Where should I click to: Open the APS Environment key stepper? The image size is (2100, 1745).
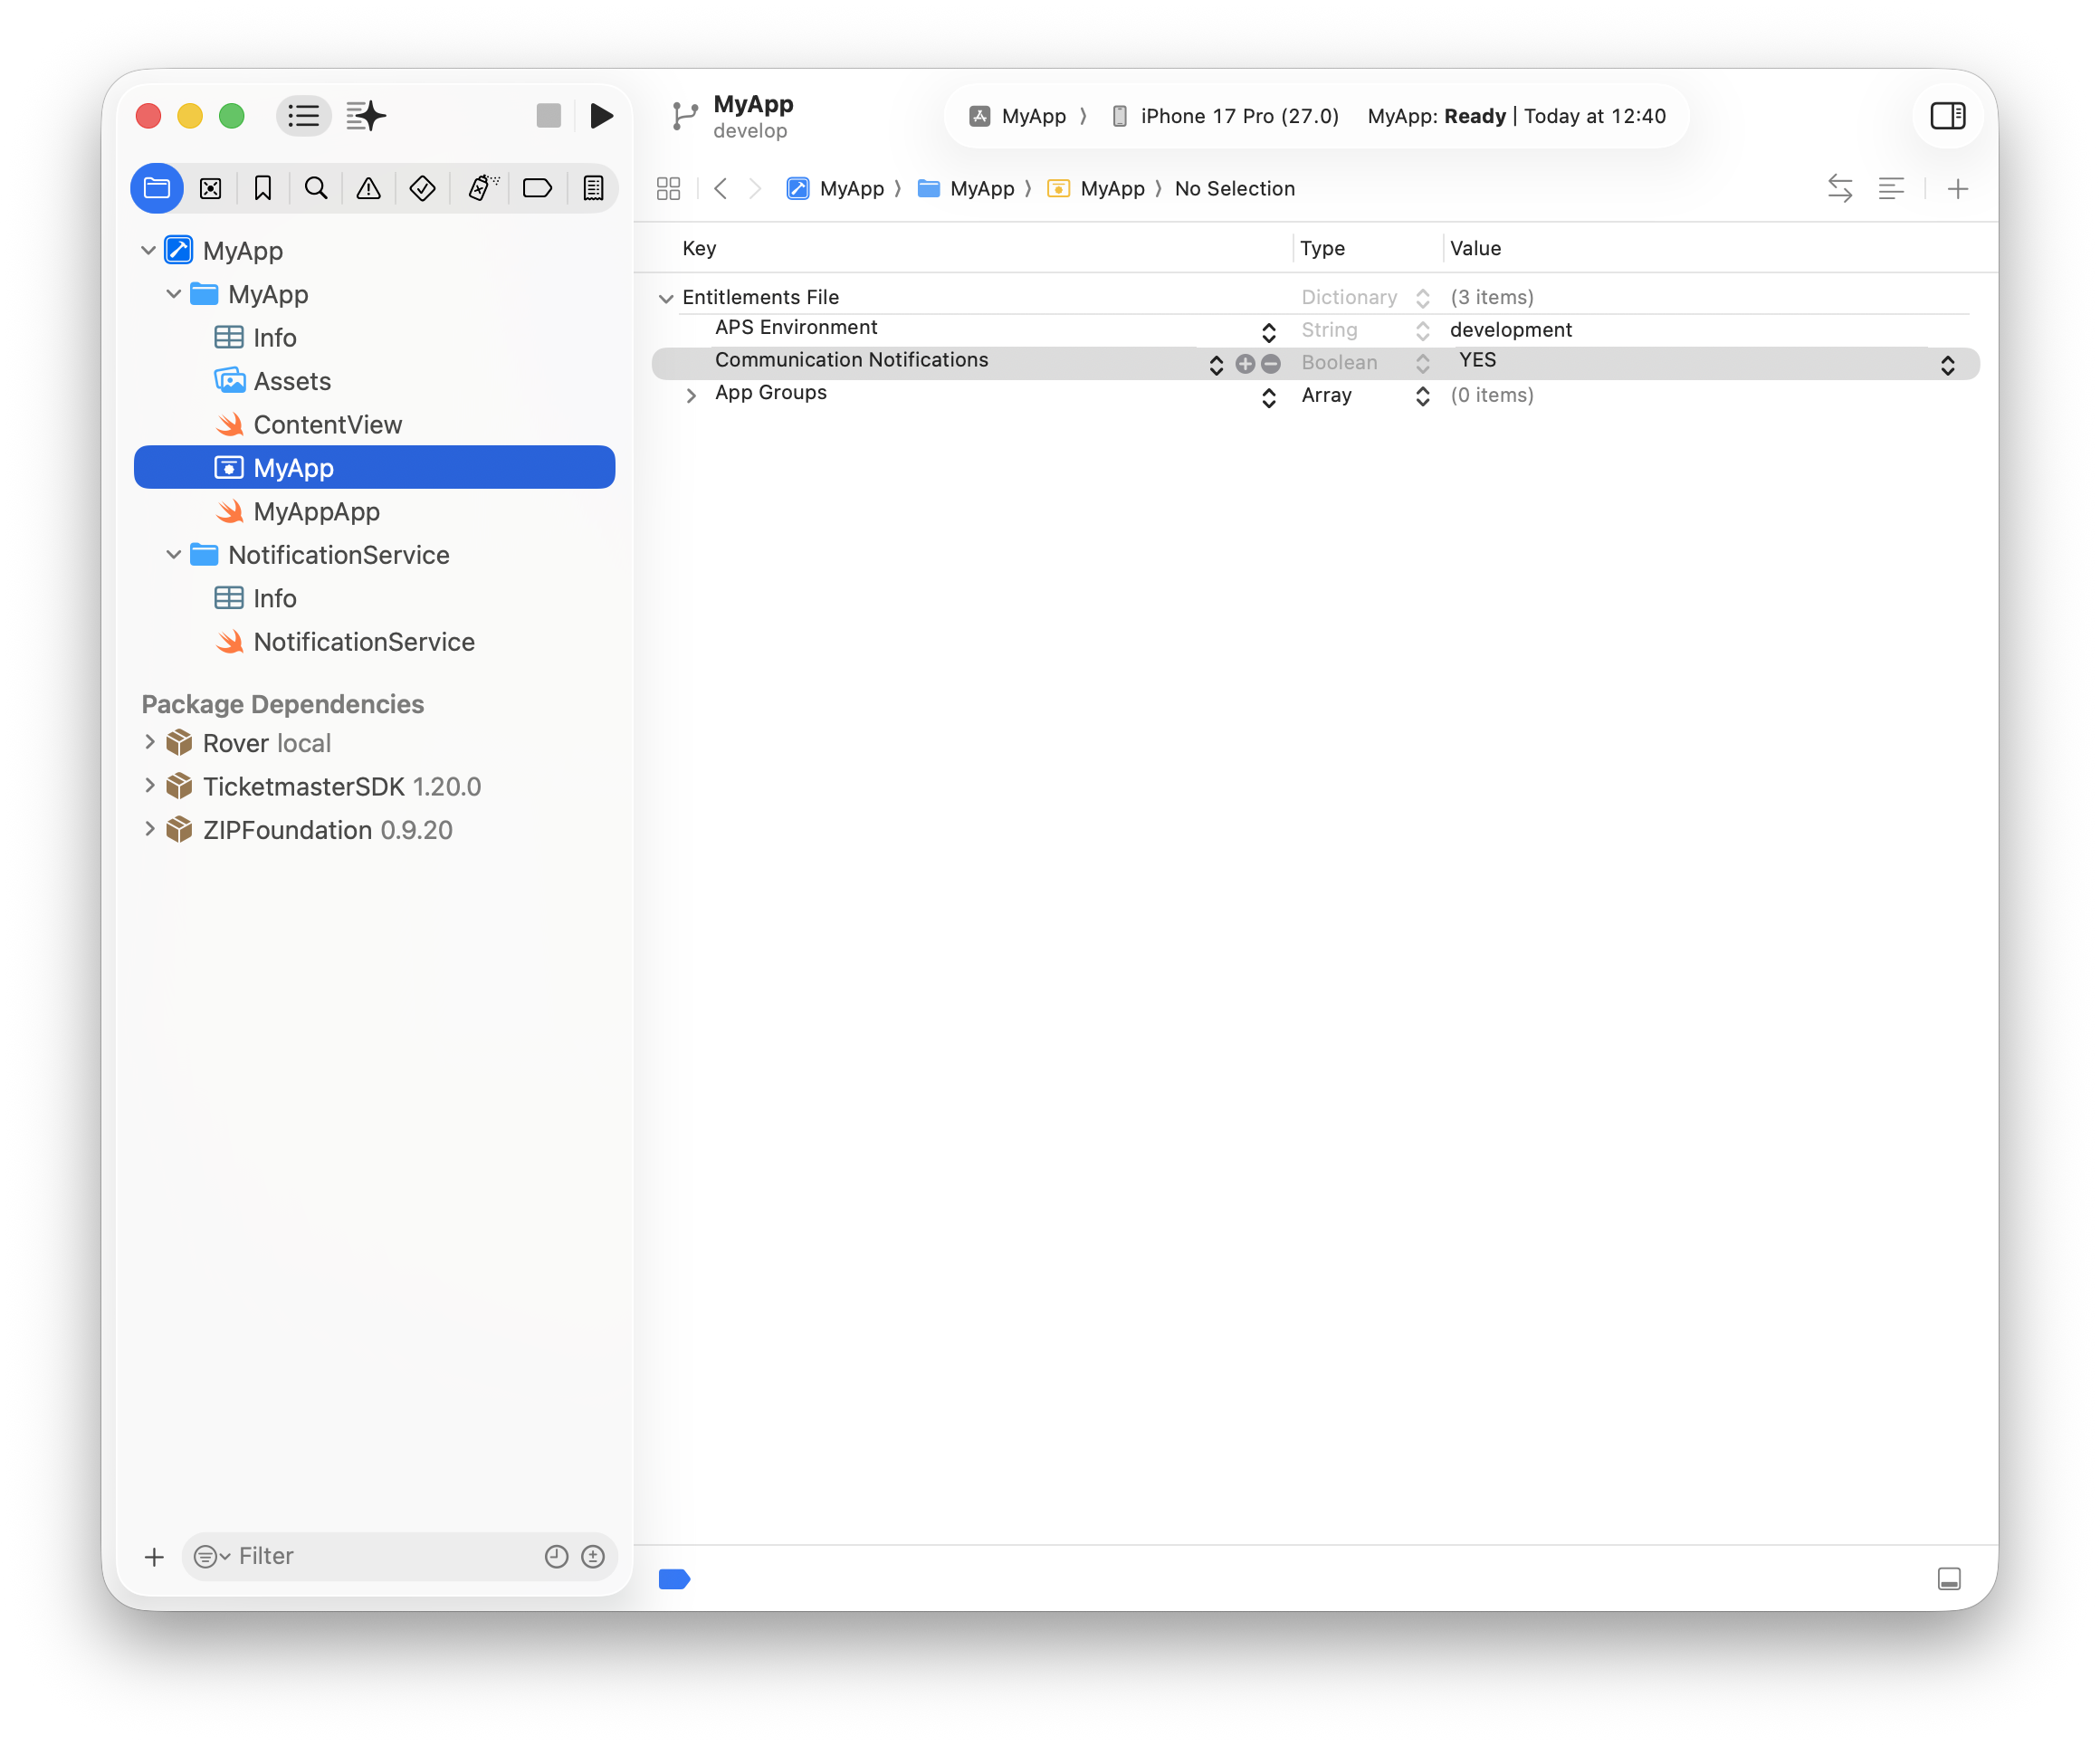[x=1268, y=331]
